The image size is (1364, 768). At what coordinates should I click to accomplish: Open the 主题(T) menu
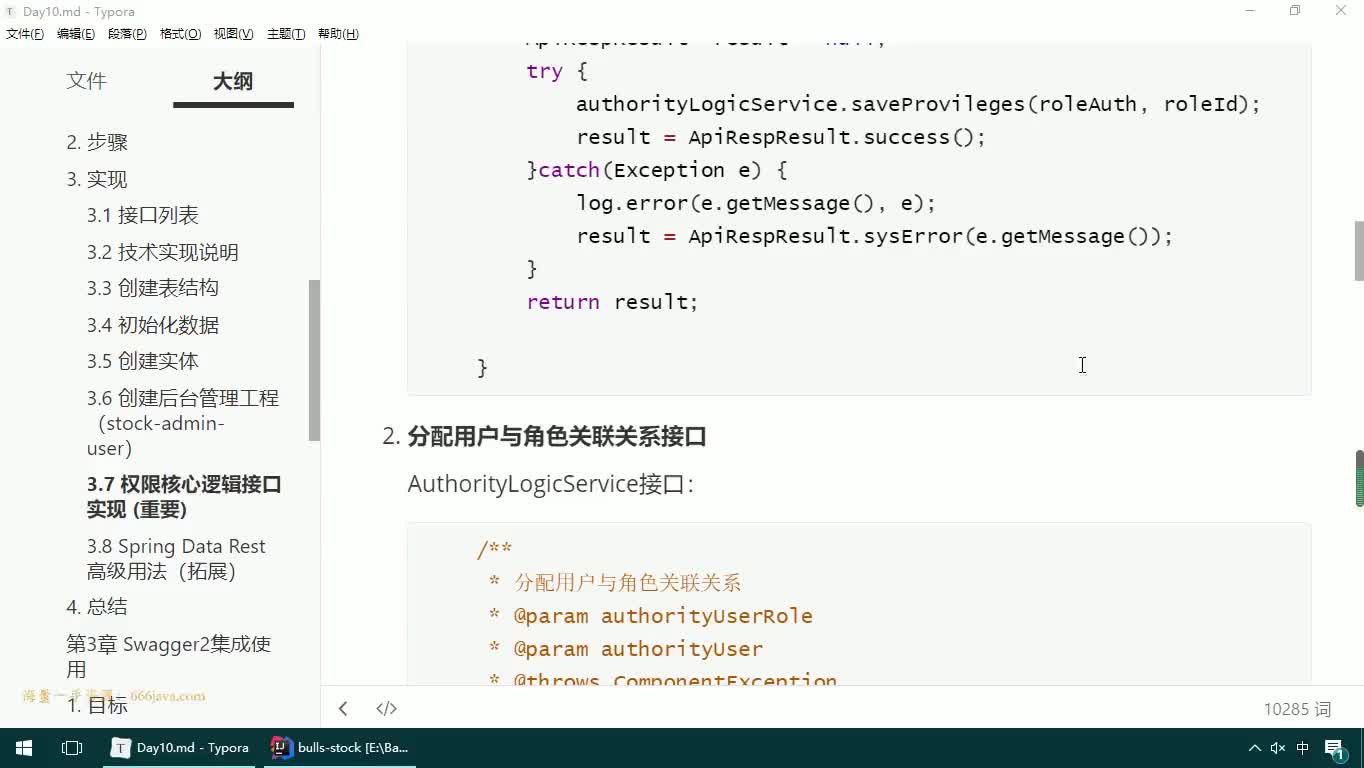tap(286, 34)
